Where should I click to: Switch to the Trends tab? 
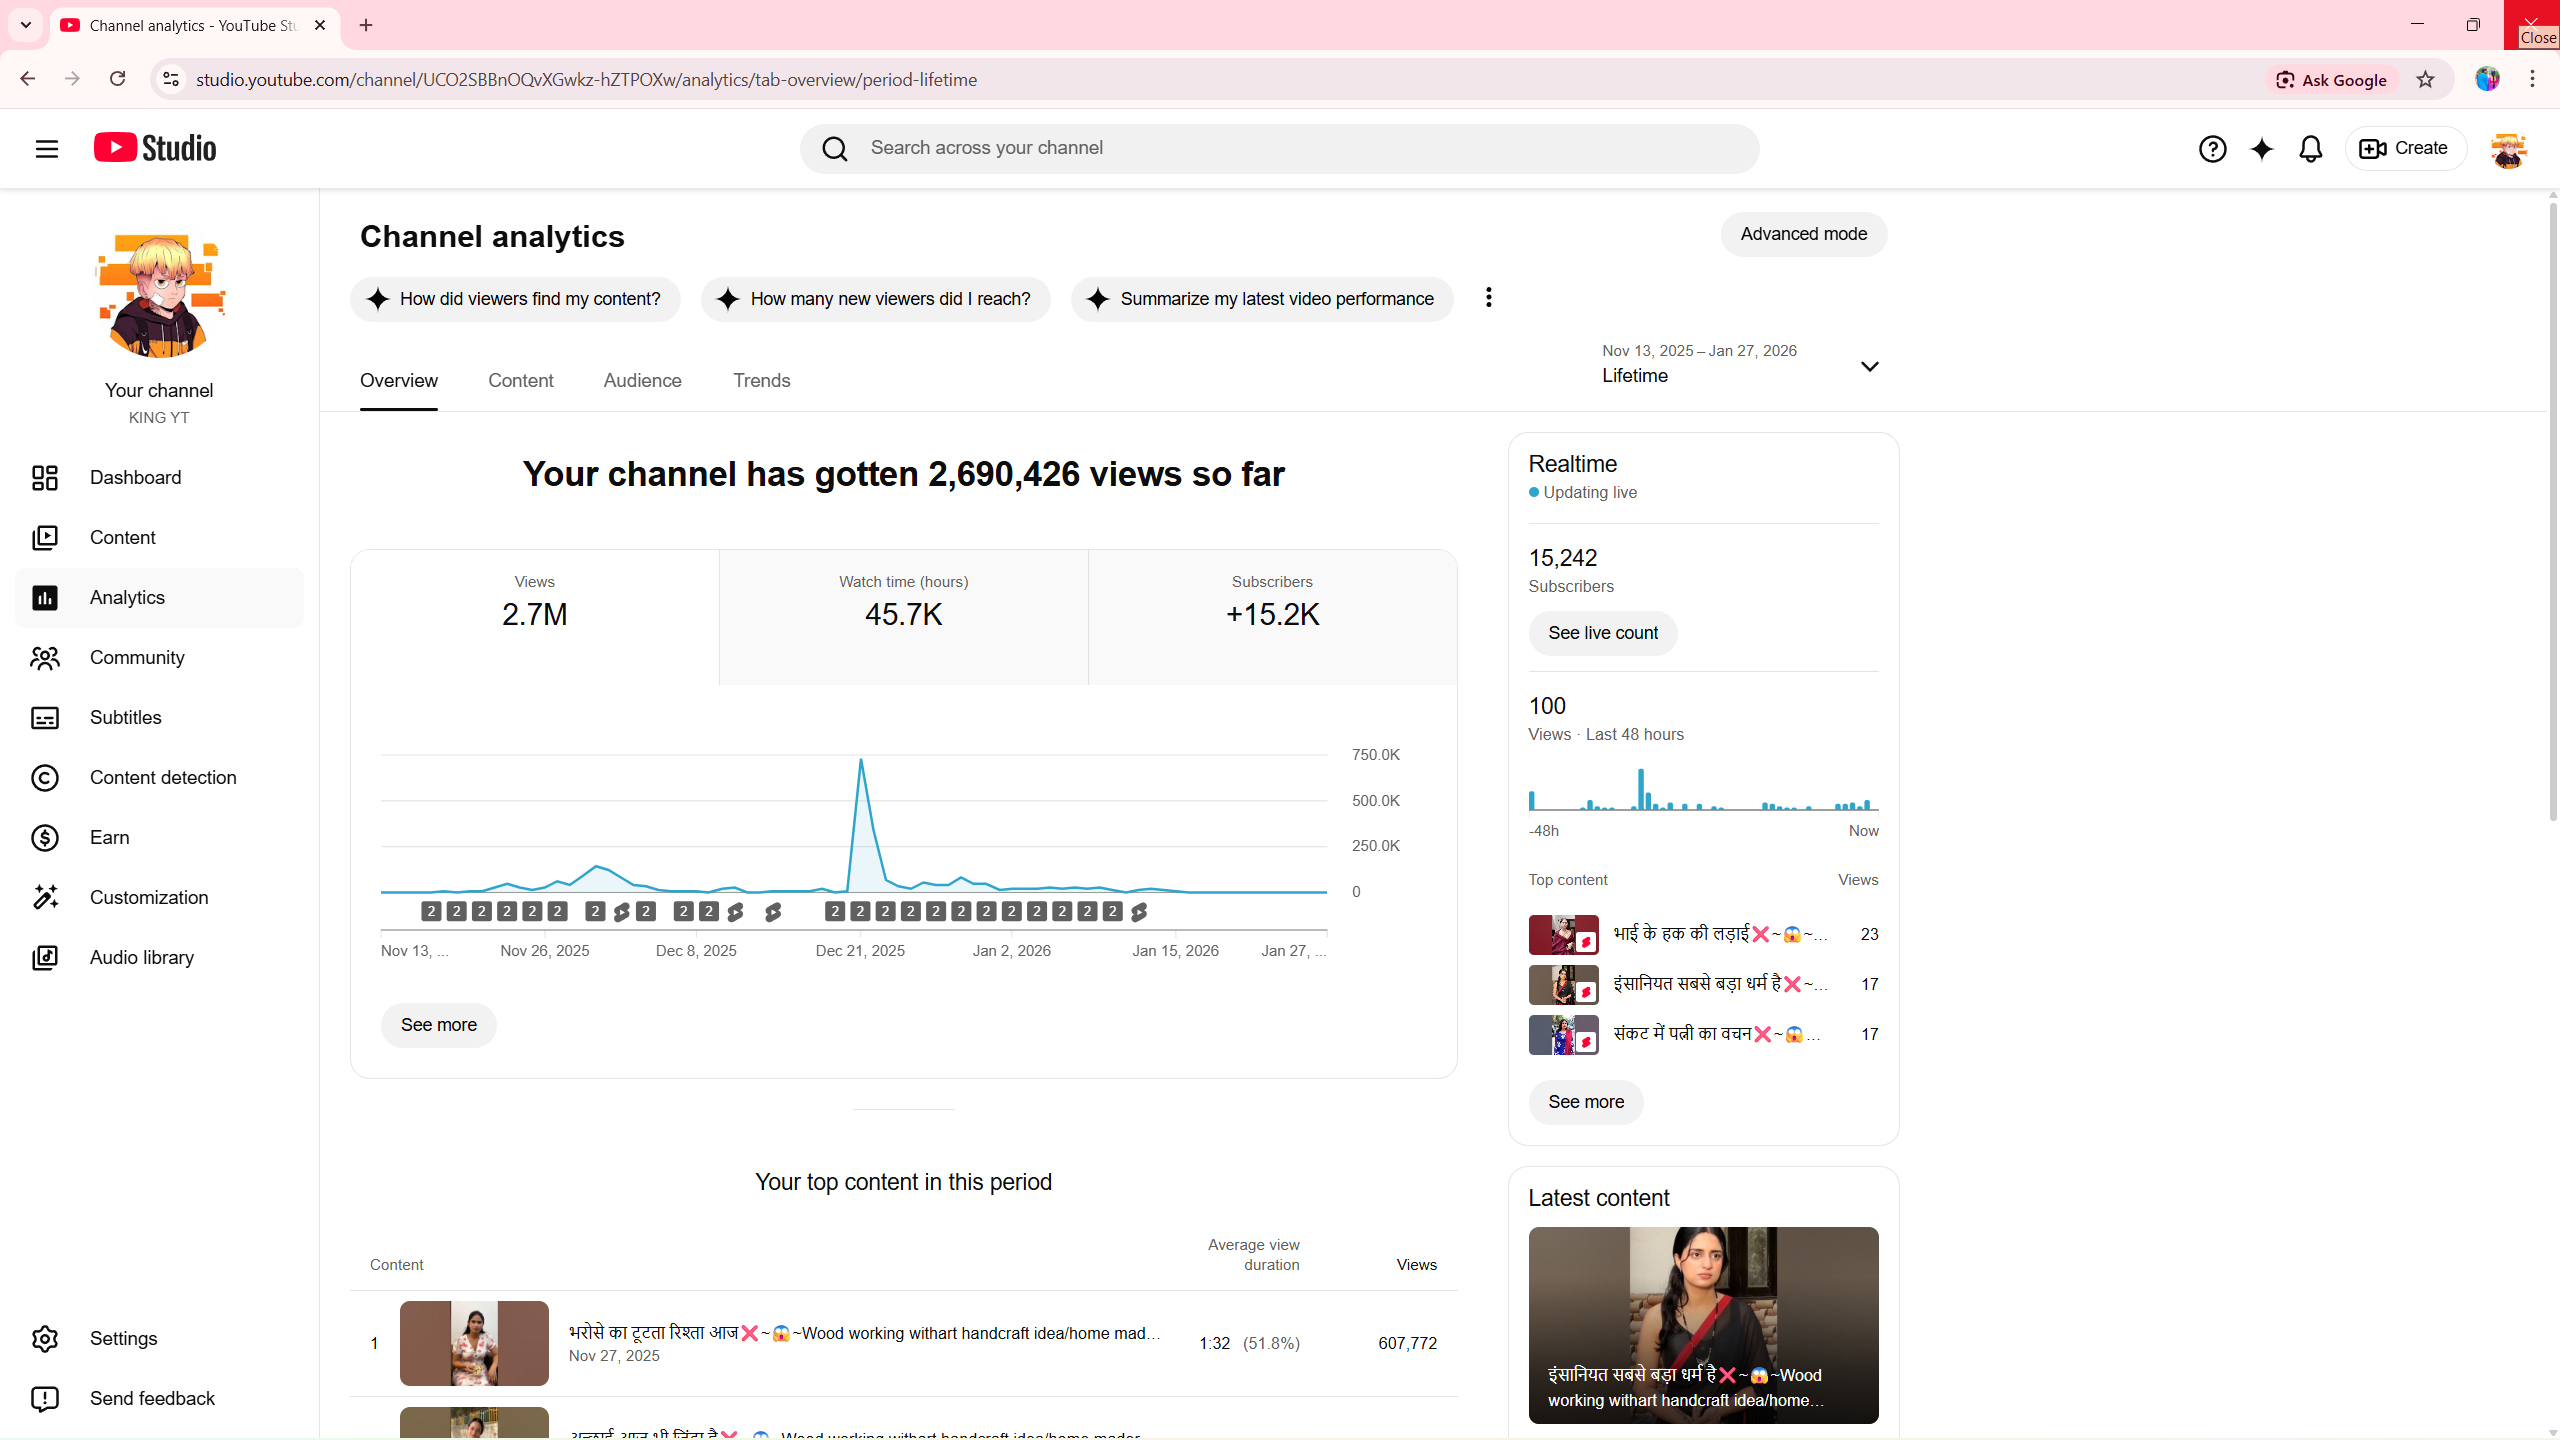pos(761,381)
